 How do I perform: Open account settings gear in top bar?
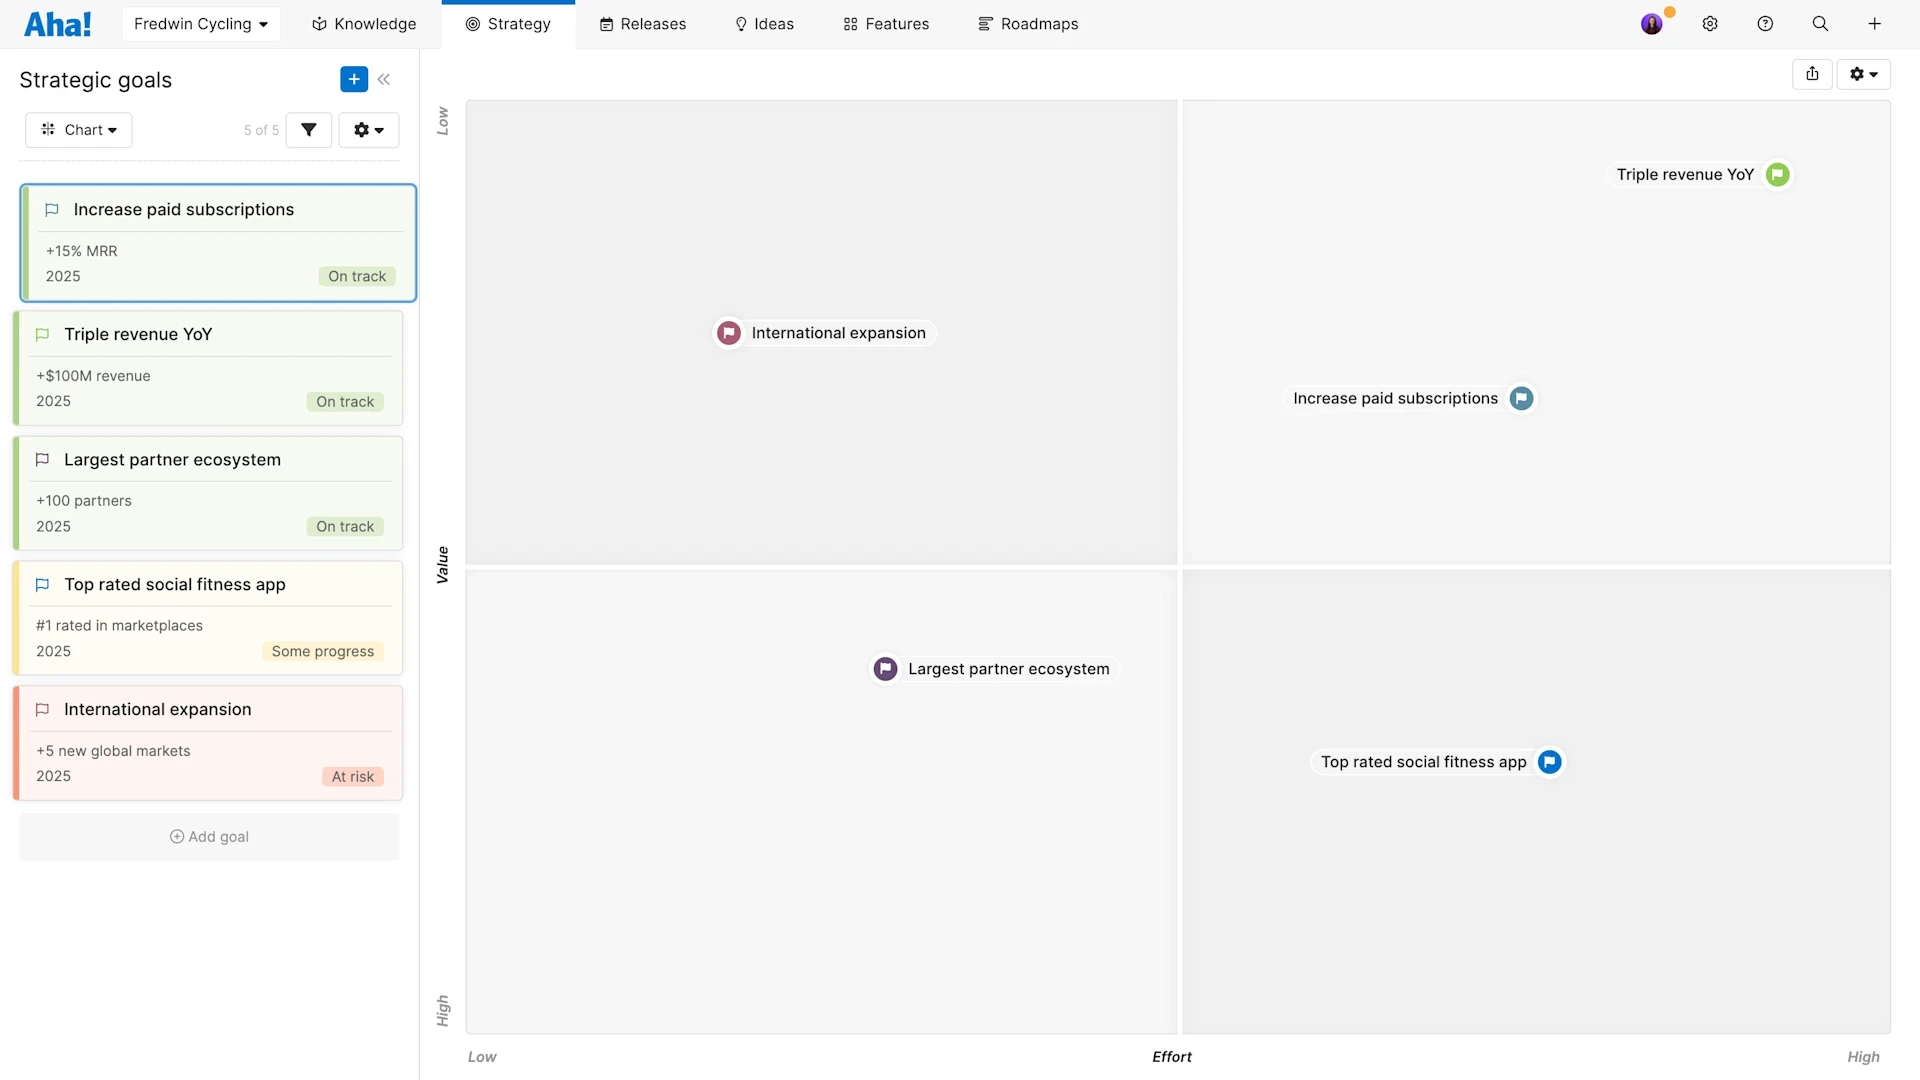(x=1710, y=24)
